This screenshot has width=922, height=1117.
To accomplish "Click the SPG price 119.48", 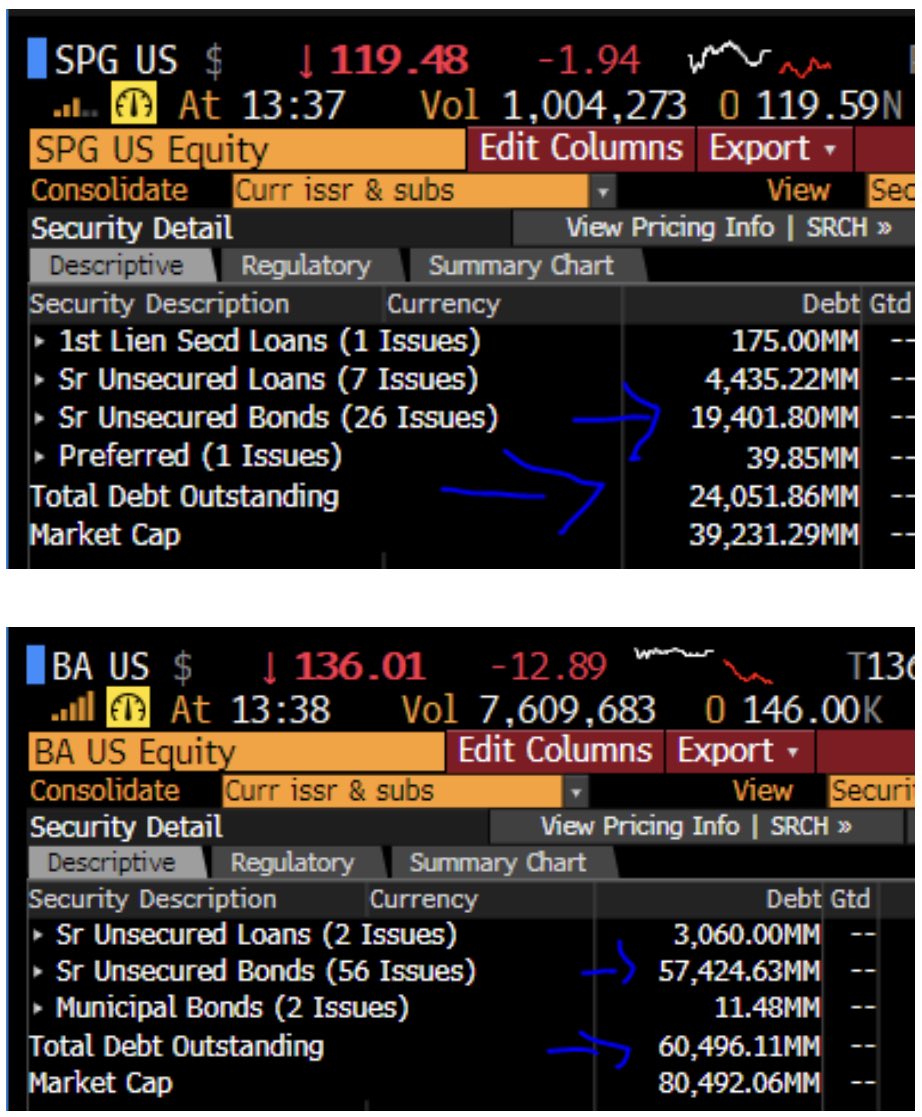I will 399,59.
